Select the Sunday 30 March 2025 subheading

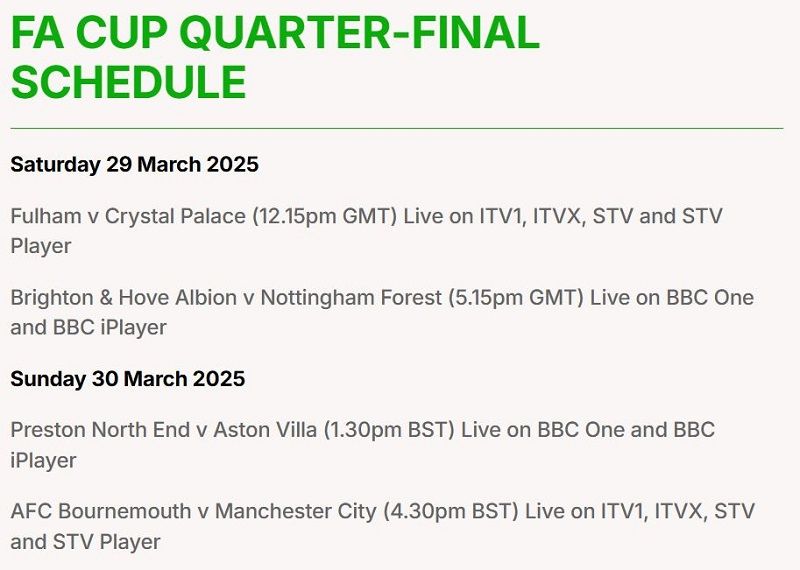click(x=128, y=379)
